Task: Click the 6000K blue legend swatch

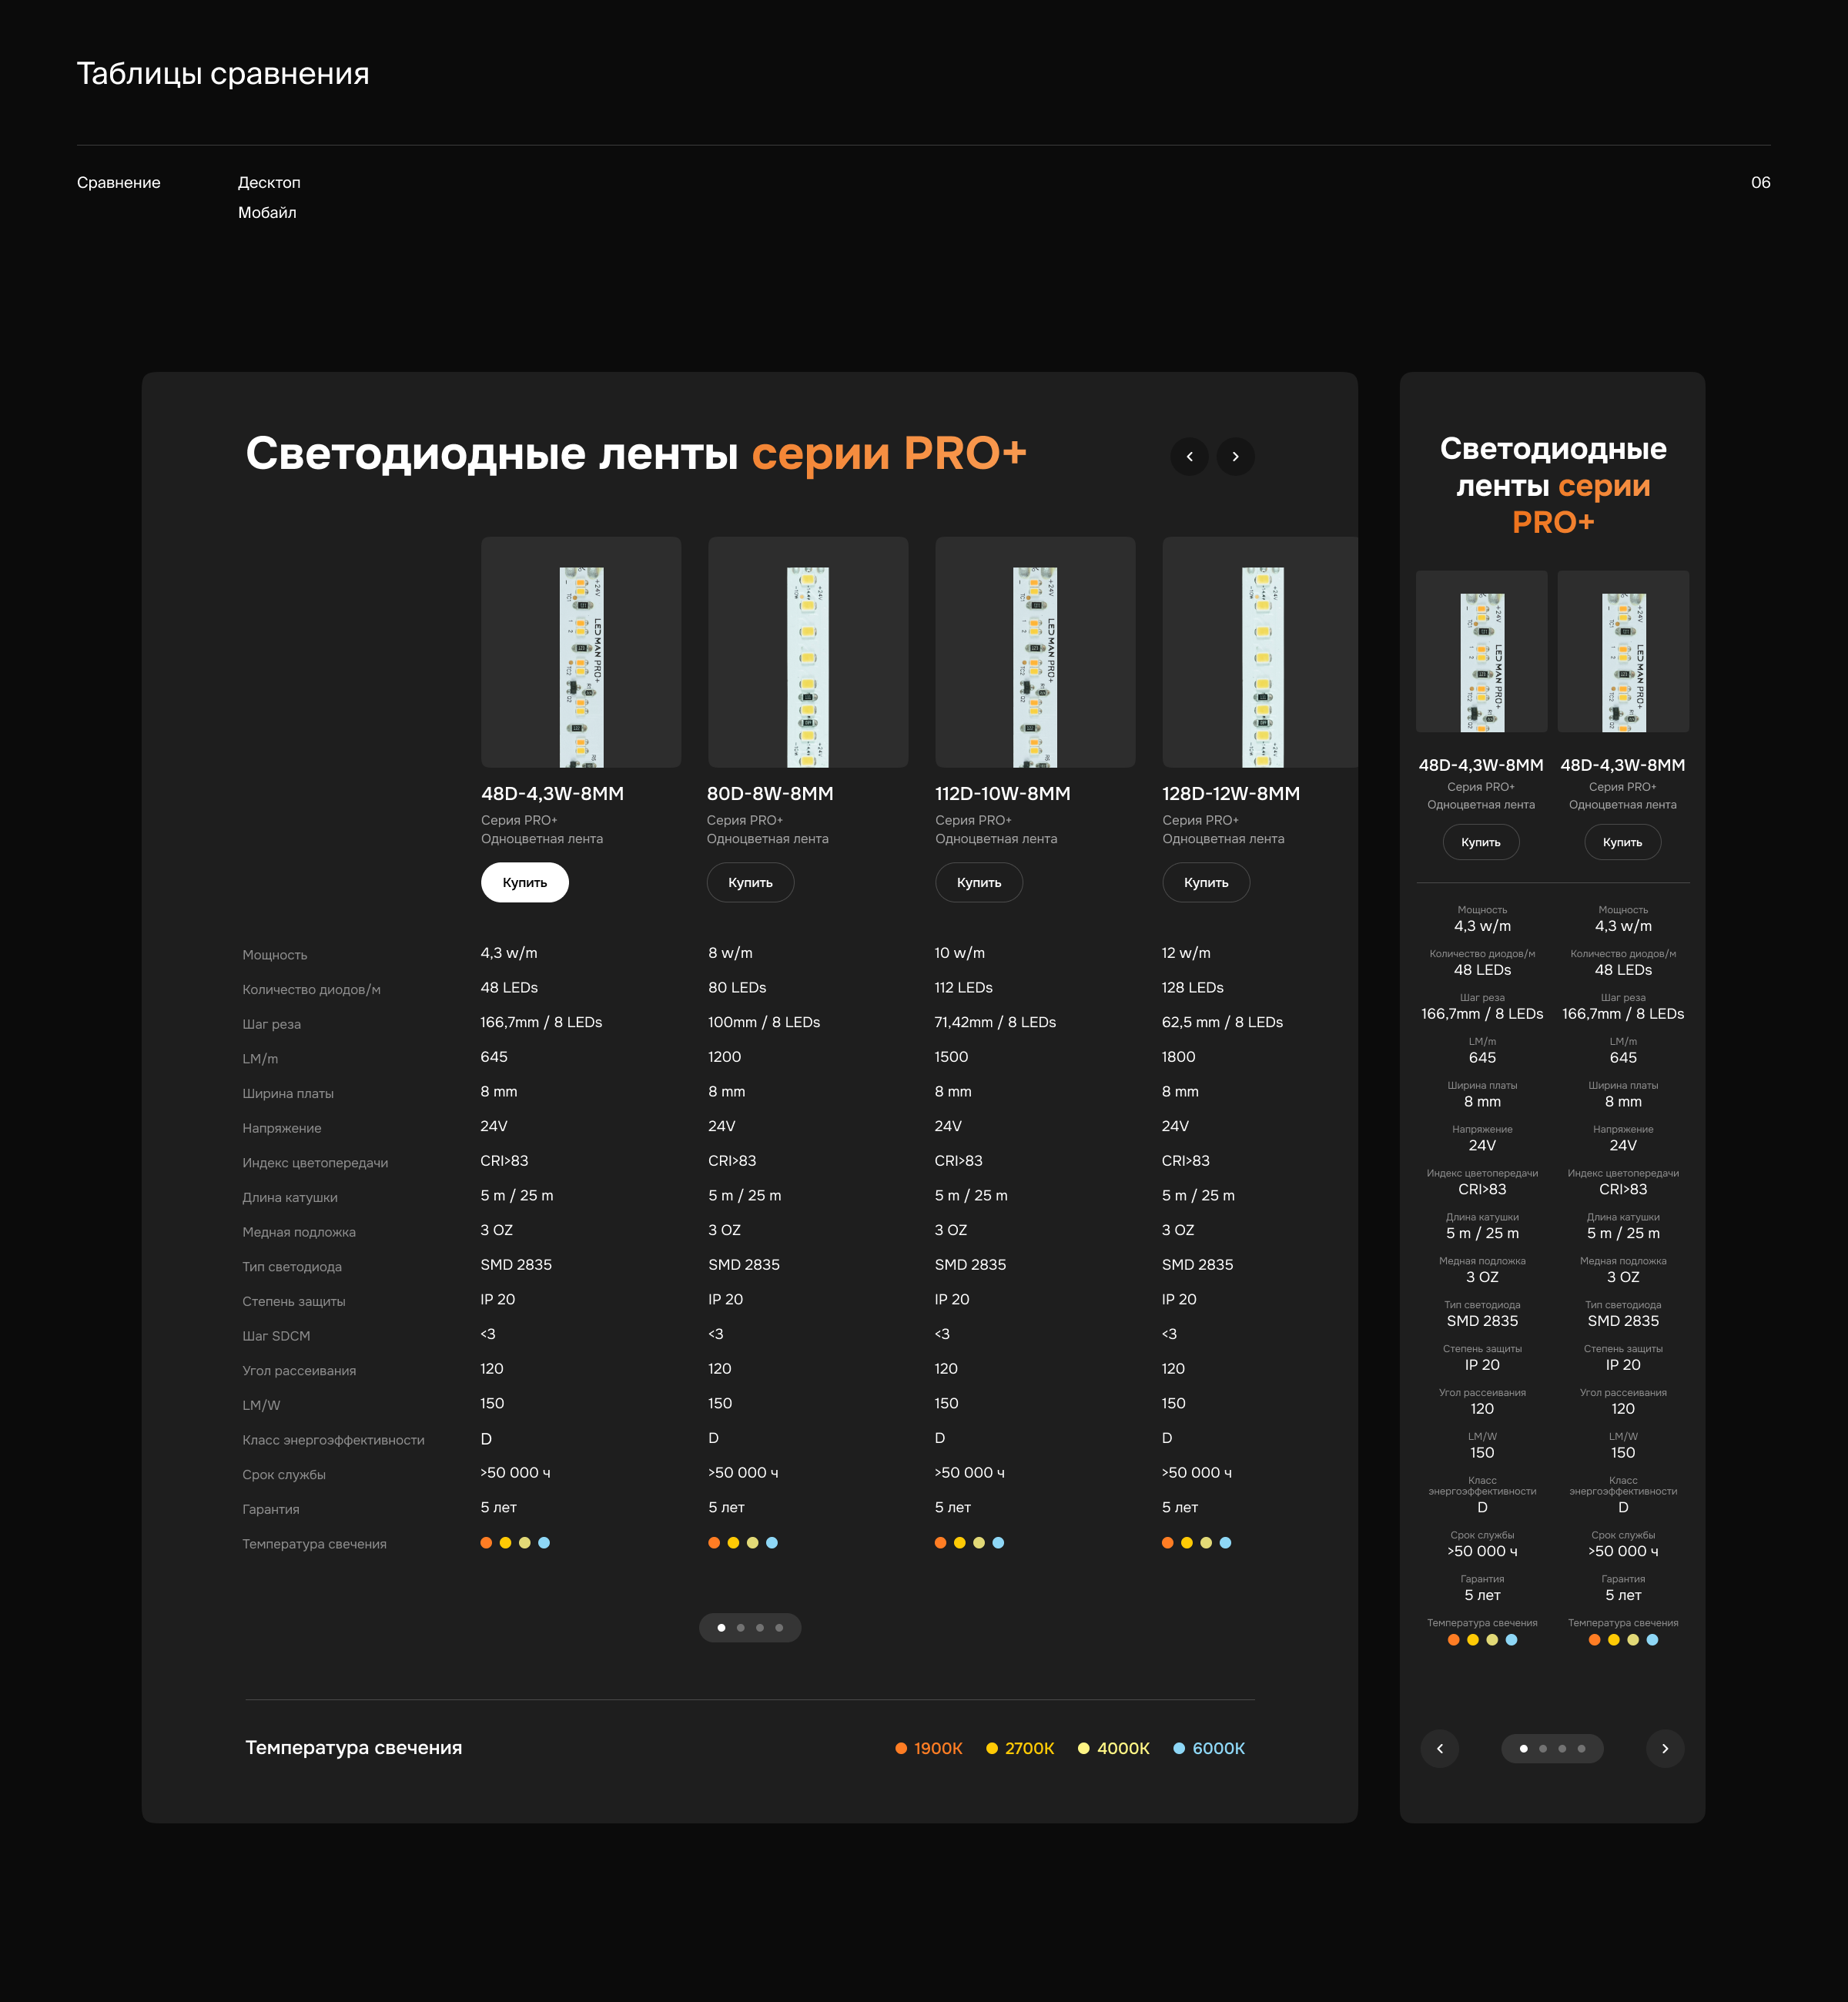Action: pos(1179,1748)
